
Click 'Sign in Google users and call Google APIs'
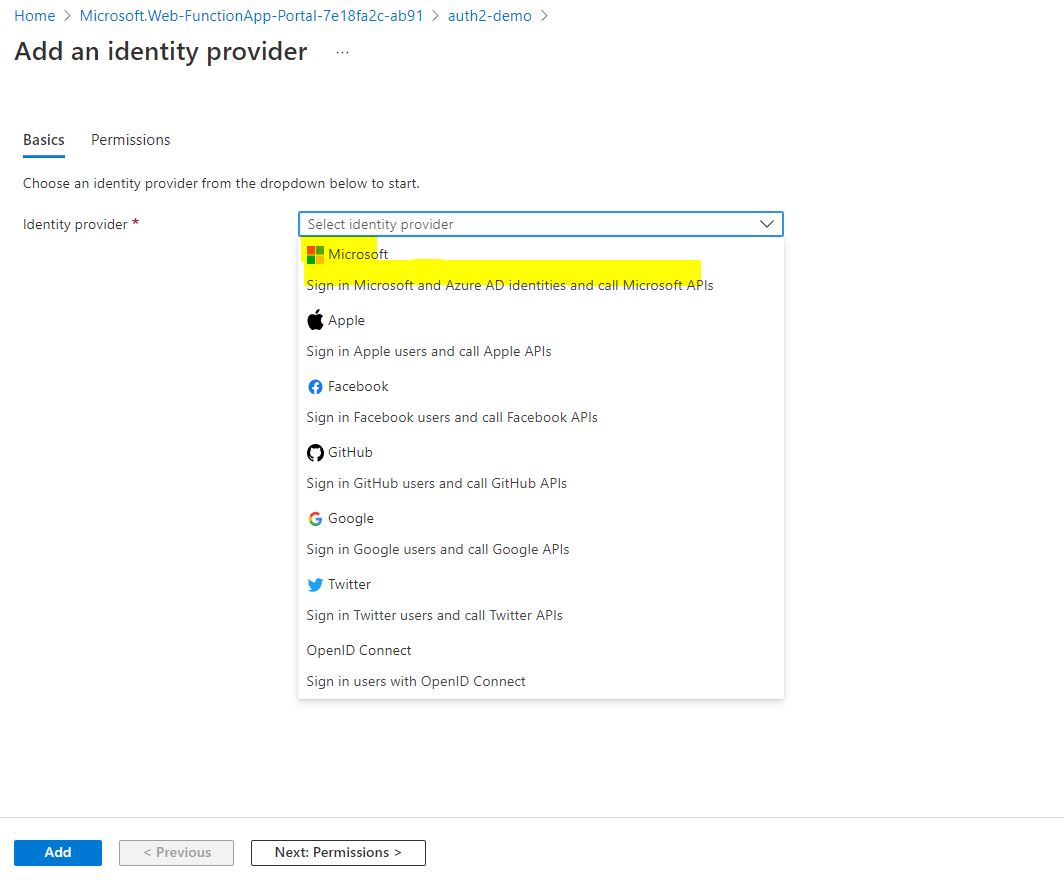[x=438, y=549]
